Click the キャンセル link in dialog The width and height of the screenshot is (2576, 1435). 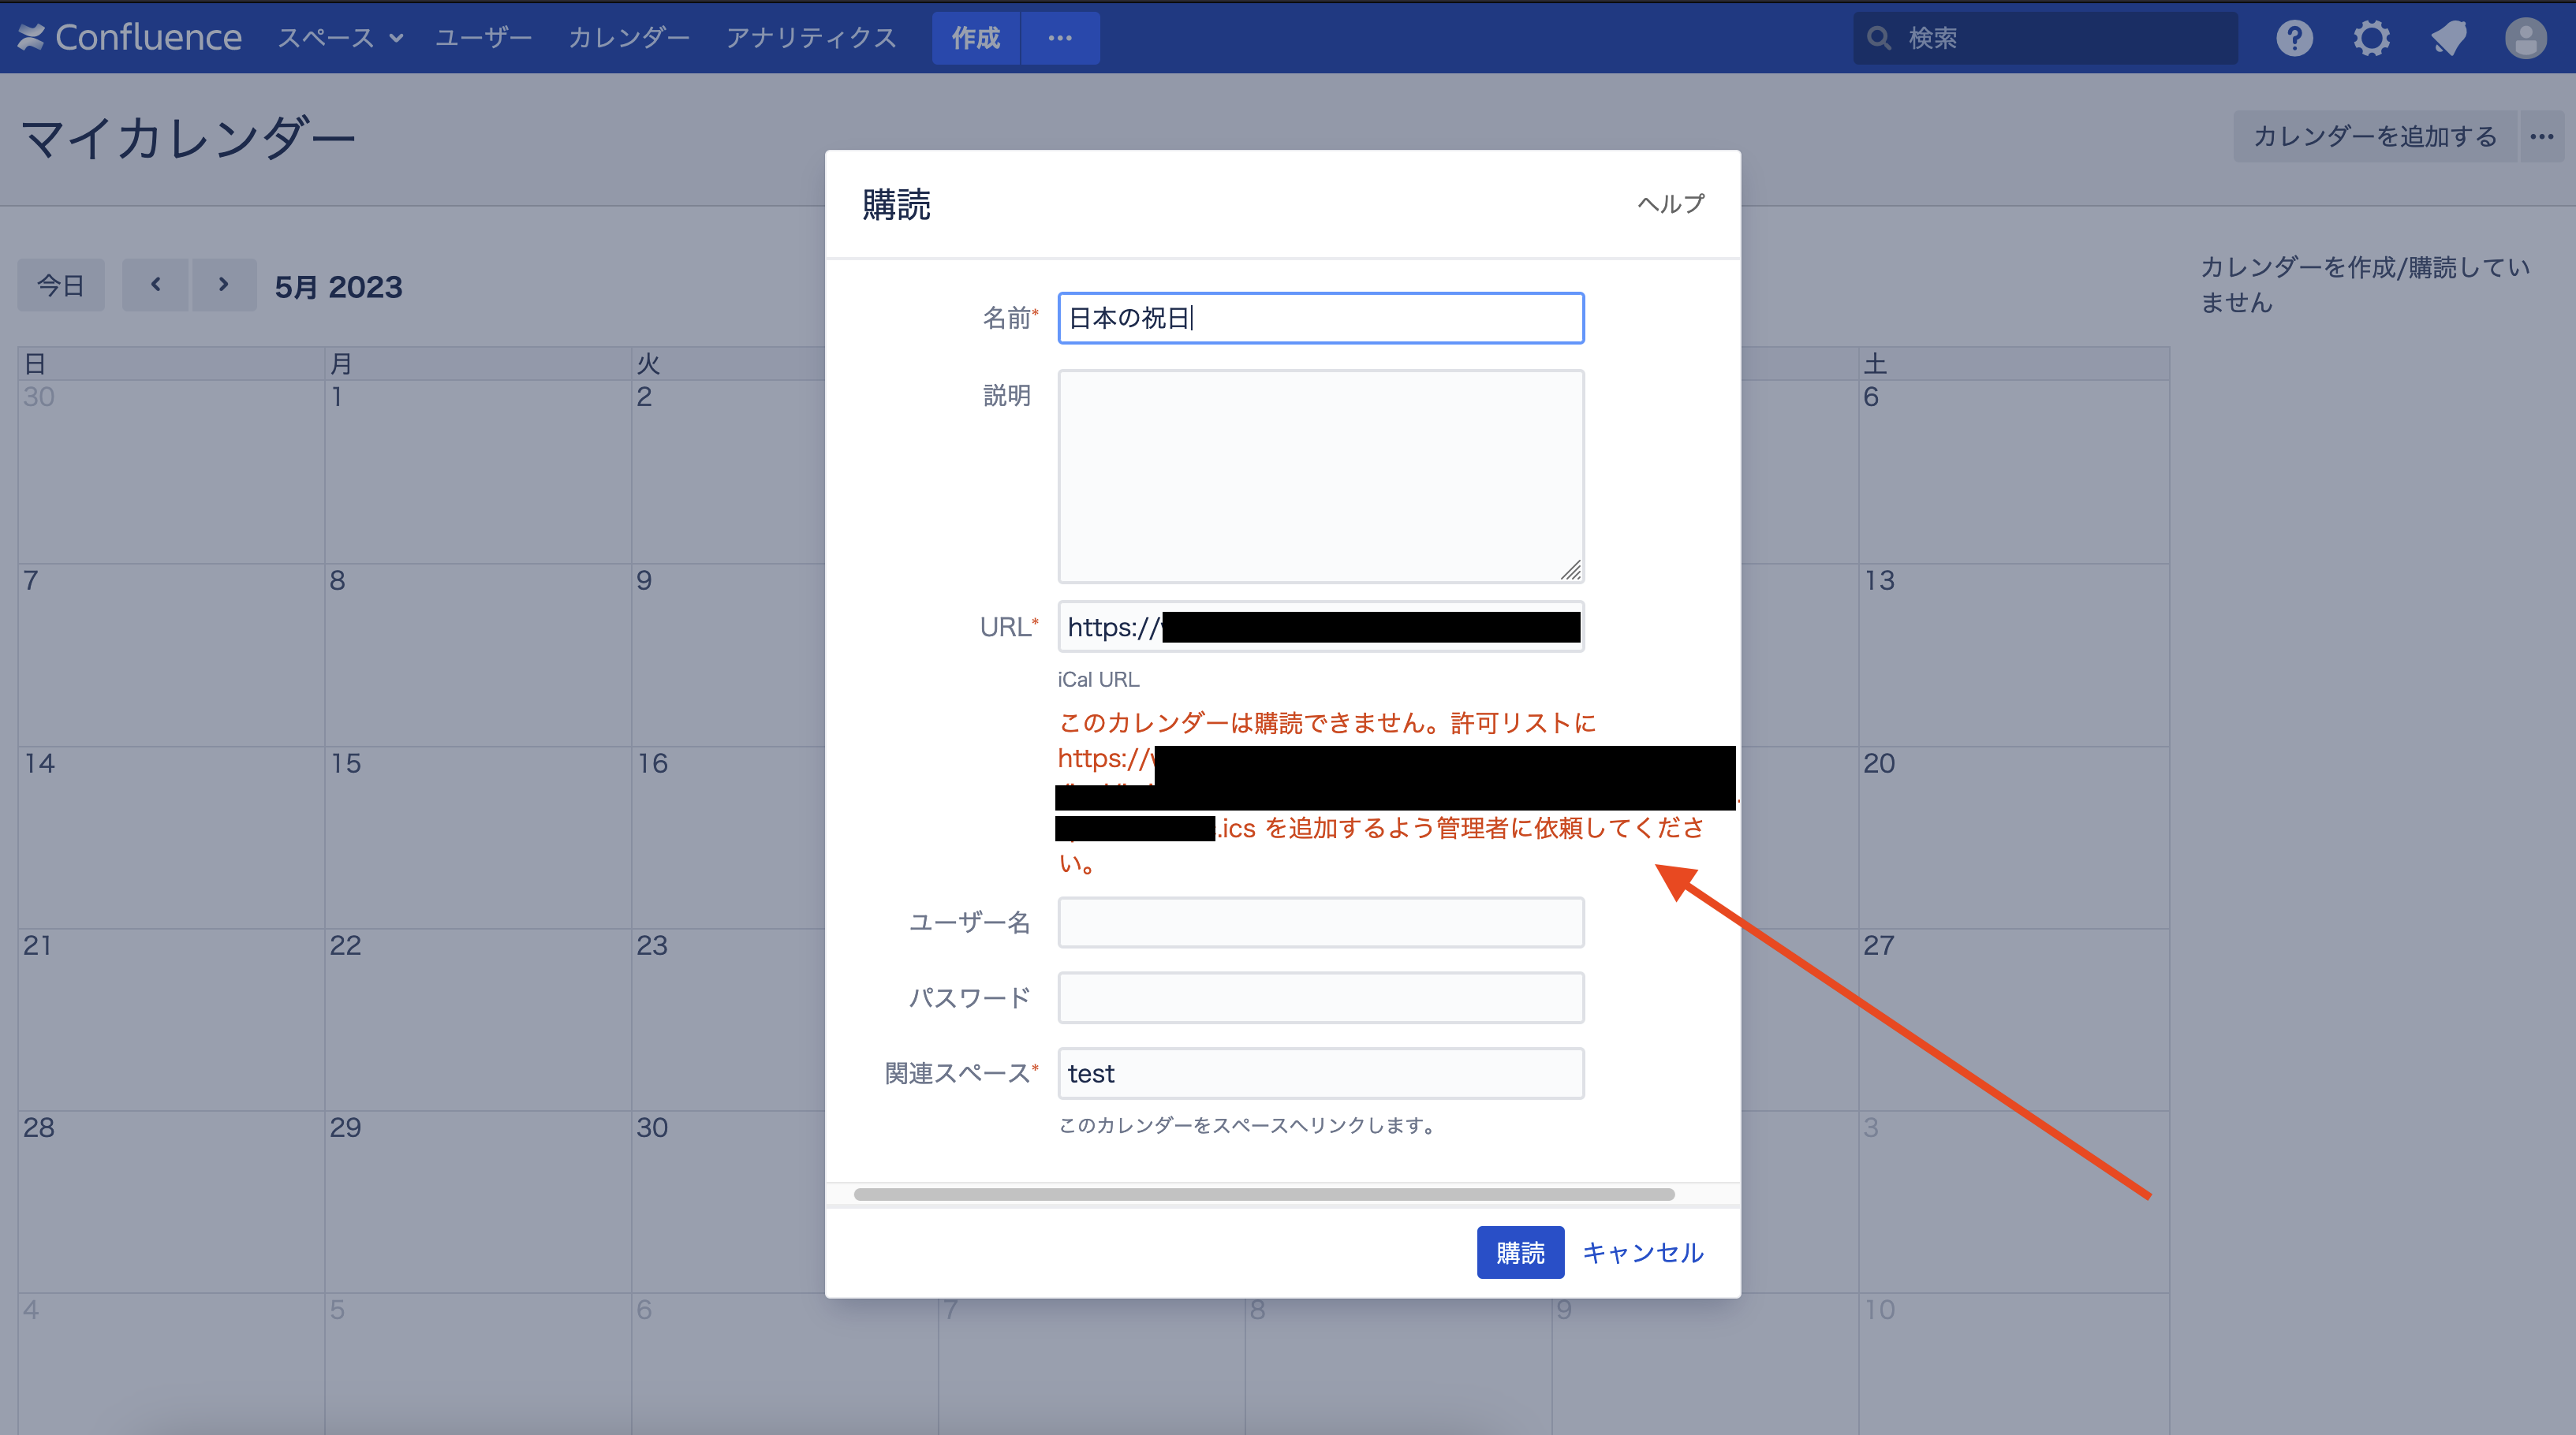pos(1643,1252)
